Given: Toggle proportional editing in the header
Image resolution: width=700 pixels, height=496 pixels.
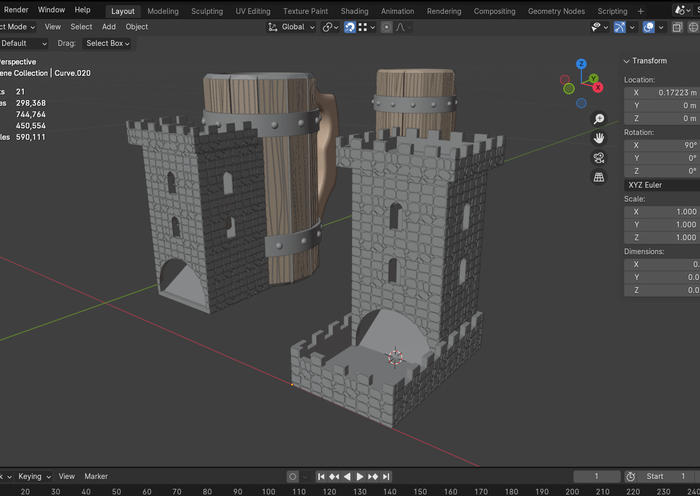Looking at the screenshot, I should 387,27.
